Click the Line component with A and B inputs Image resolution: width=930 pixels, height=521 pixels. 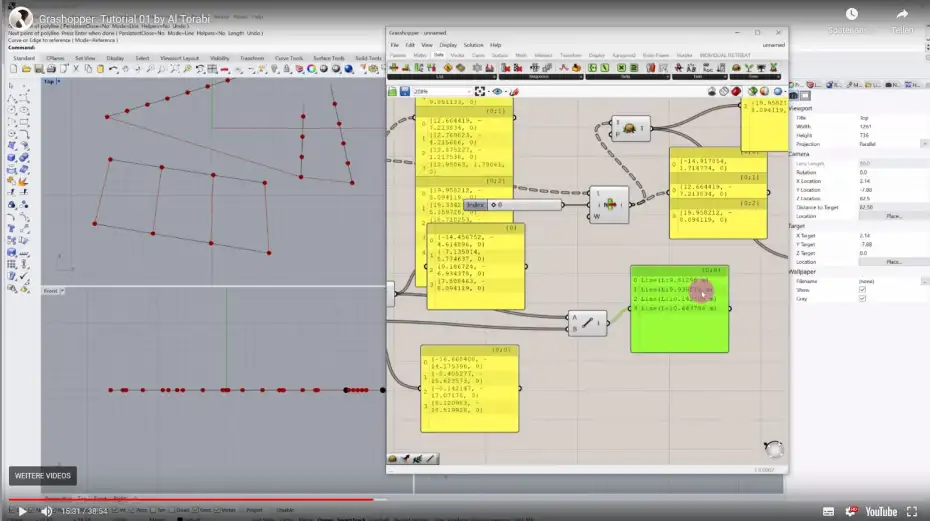tap(587, 323)
